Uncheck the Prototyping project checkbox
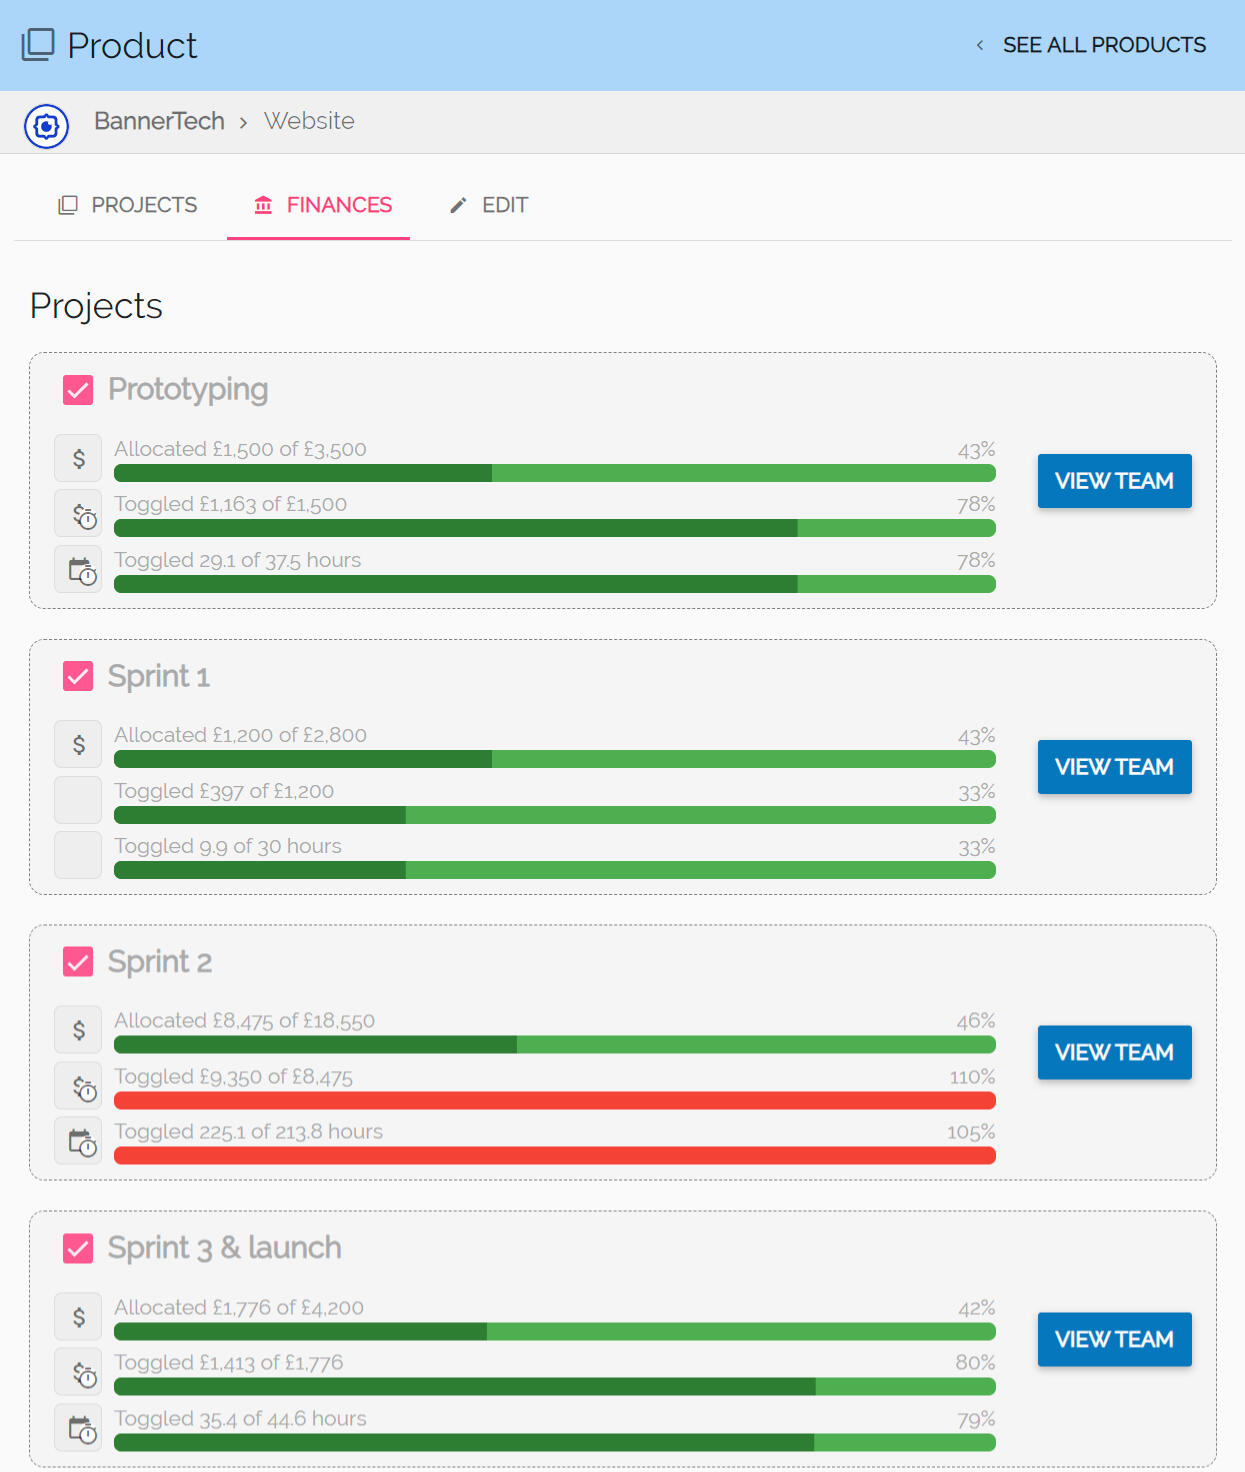 (x=78, y=390)
